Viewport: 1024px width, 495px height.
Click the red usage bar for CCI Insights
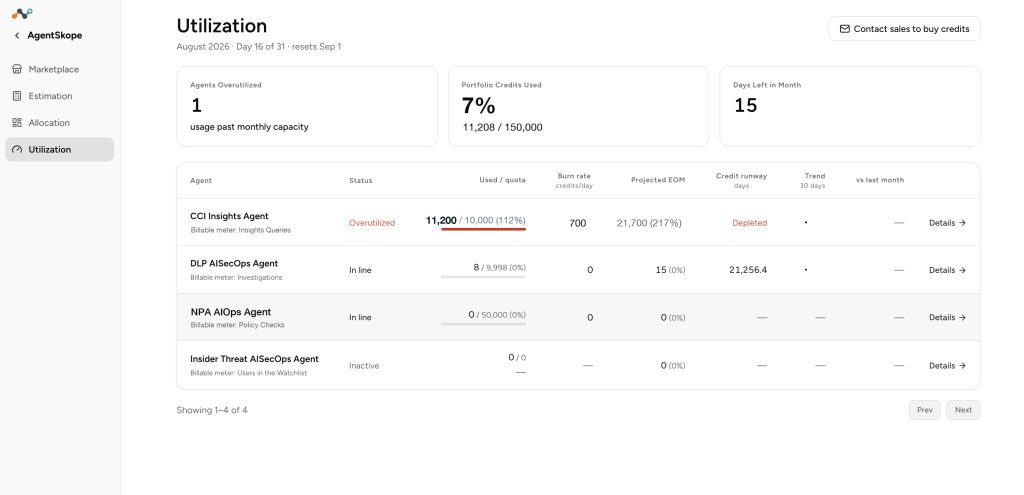(483, 229)
